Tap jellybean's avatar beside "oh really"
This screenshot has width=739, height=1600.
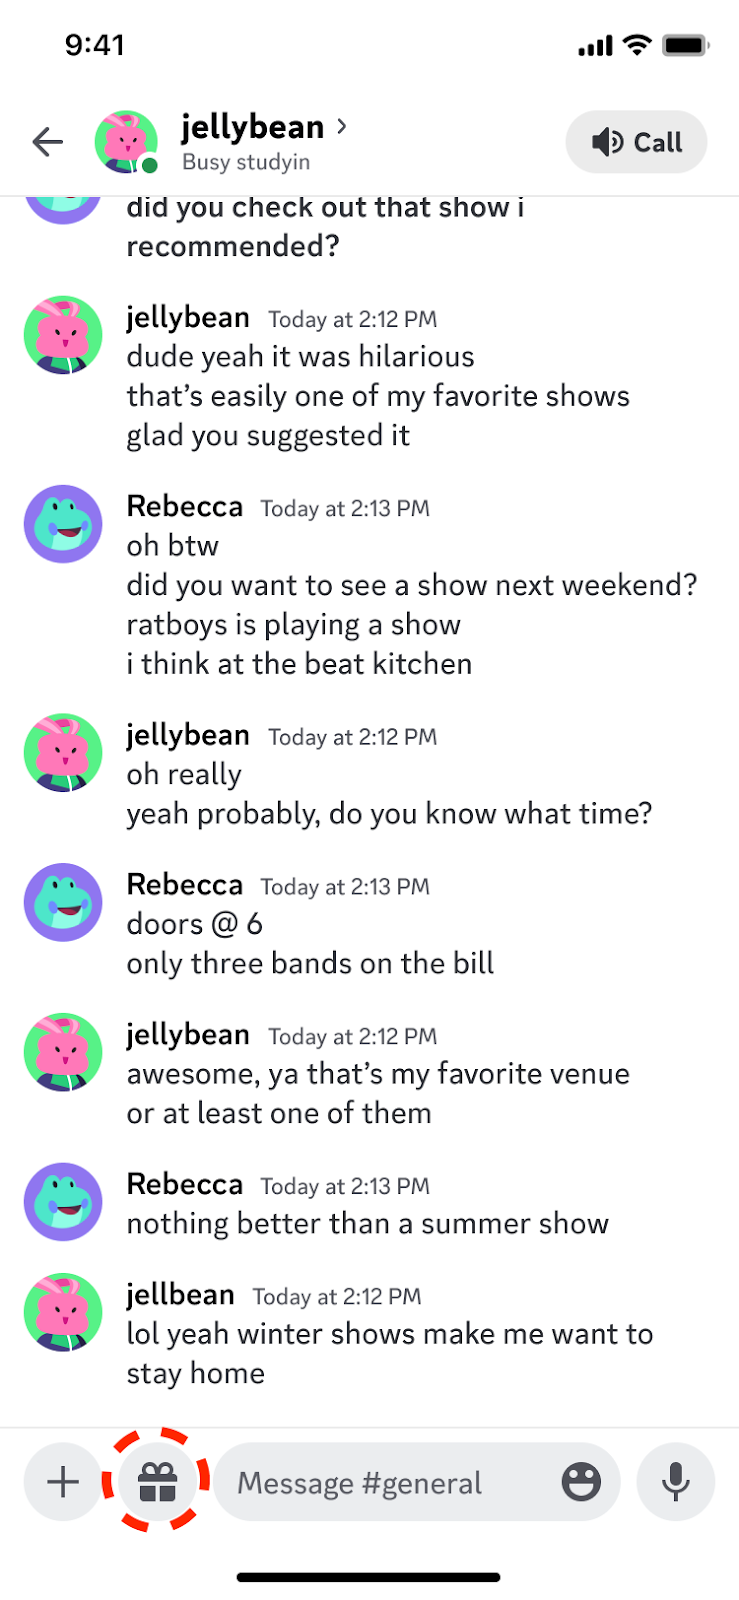tap(63, 753)
